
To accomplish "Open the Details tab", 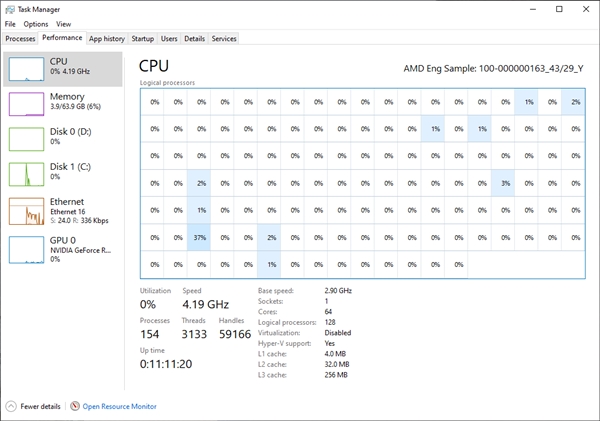I will click(194, 39).
